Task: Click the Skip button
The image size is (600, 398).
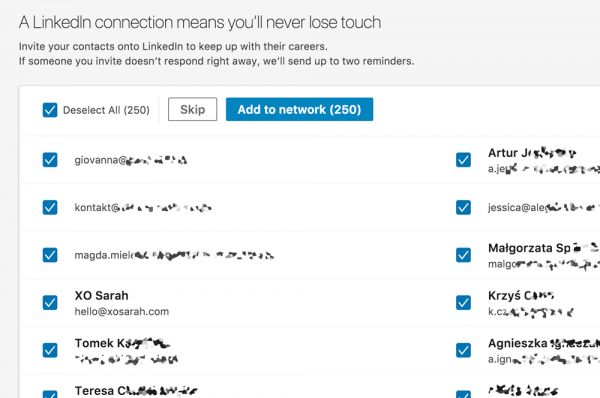Action: click(x=192, y=109)
